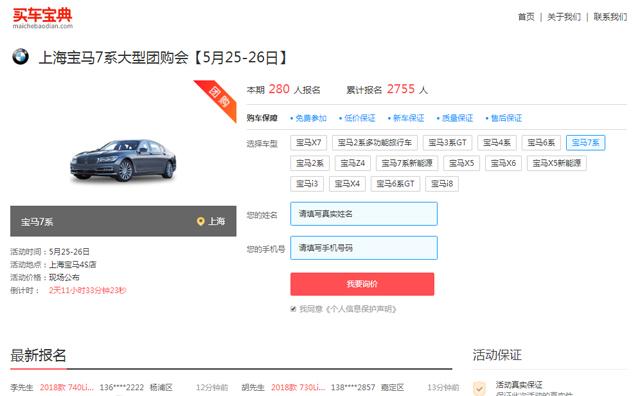Toggle the 我同意 agreement checkbox
This screenshot has width=640, height=396.
tap(293, 309)
